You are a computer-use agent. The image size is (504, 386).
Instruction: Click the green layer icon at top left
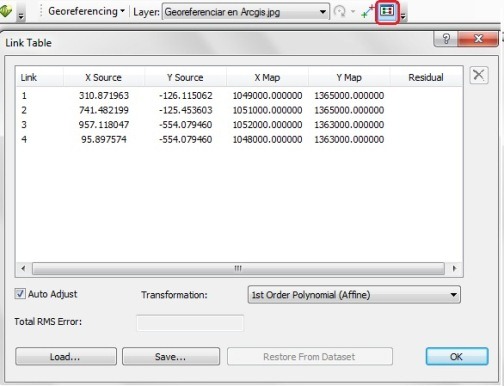pyautogui.click(x=6, y=11)
